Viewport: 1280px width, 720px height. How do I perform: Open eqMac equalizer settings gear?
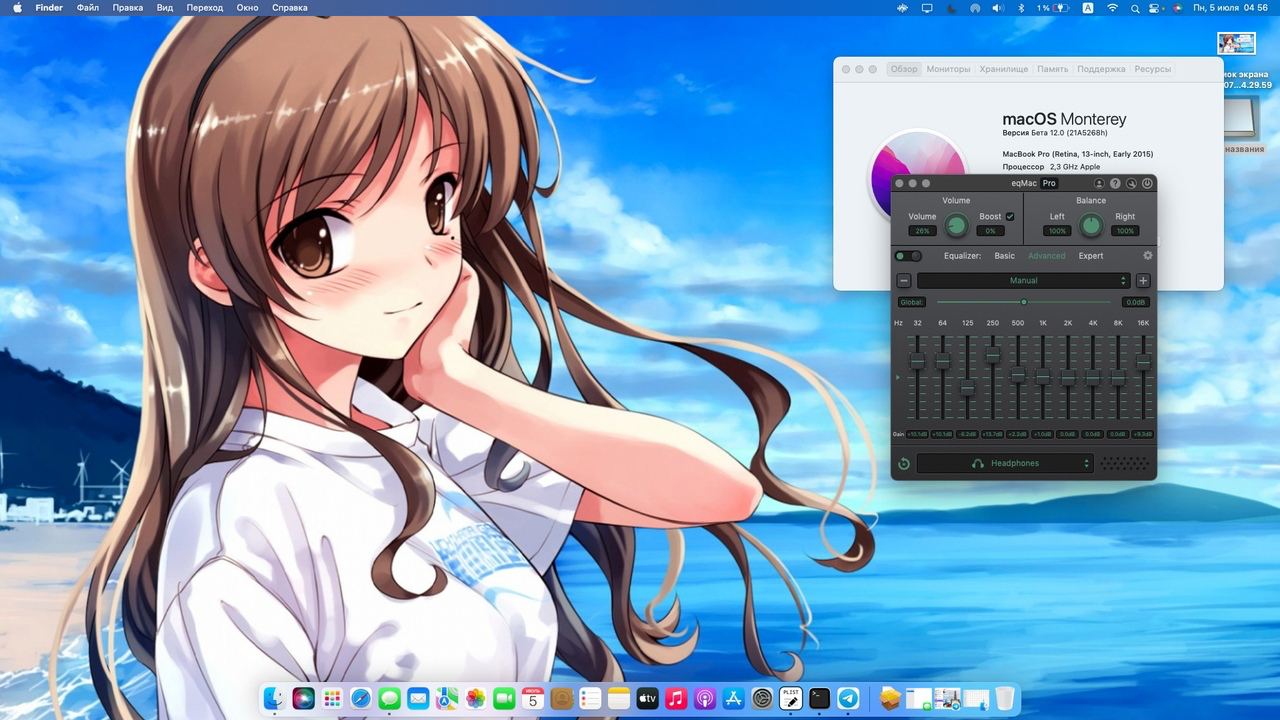[1147, 256]
